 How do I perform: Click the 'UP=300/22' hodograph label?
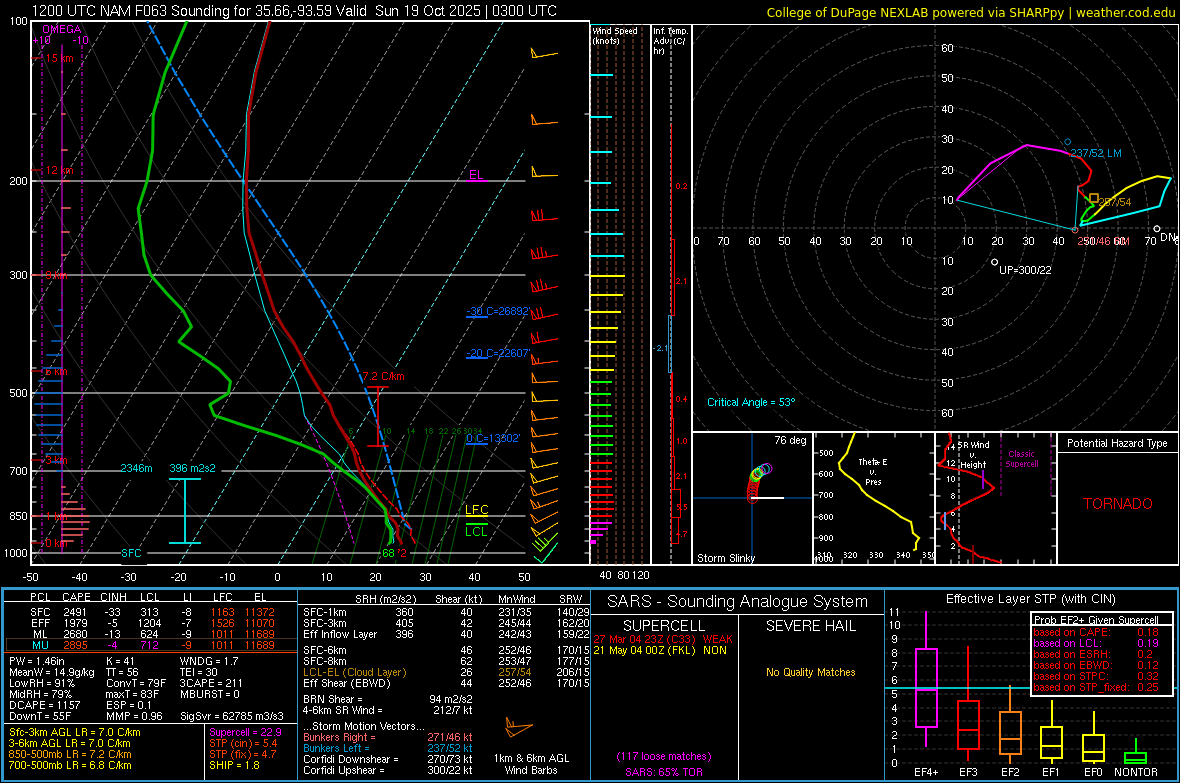tap(1025, 270)
